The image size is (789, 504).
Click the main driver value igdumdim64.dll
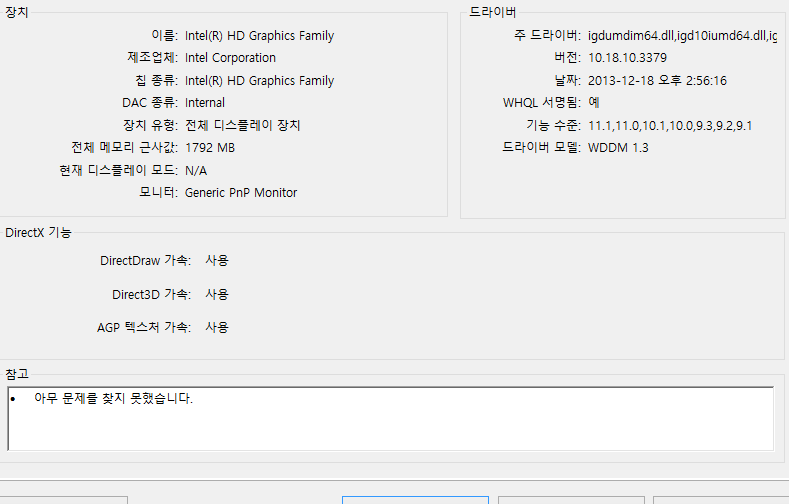[x=682, y=36]
